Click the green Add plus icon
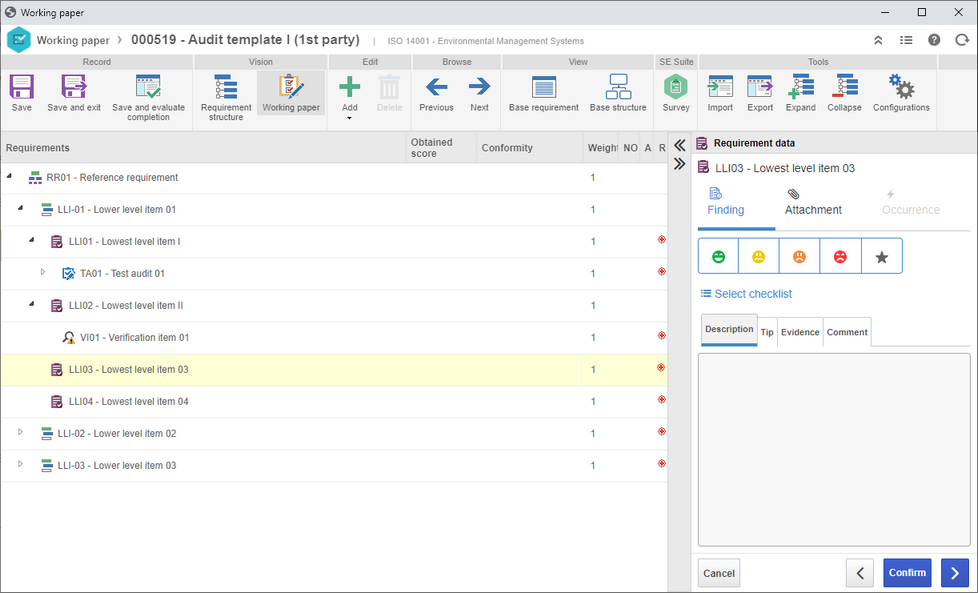Viewport: 978px width, 593px height. pos(349,87)
